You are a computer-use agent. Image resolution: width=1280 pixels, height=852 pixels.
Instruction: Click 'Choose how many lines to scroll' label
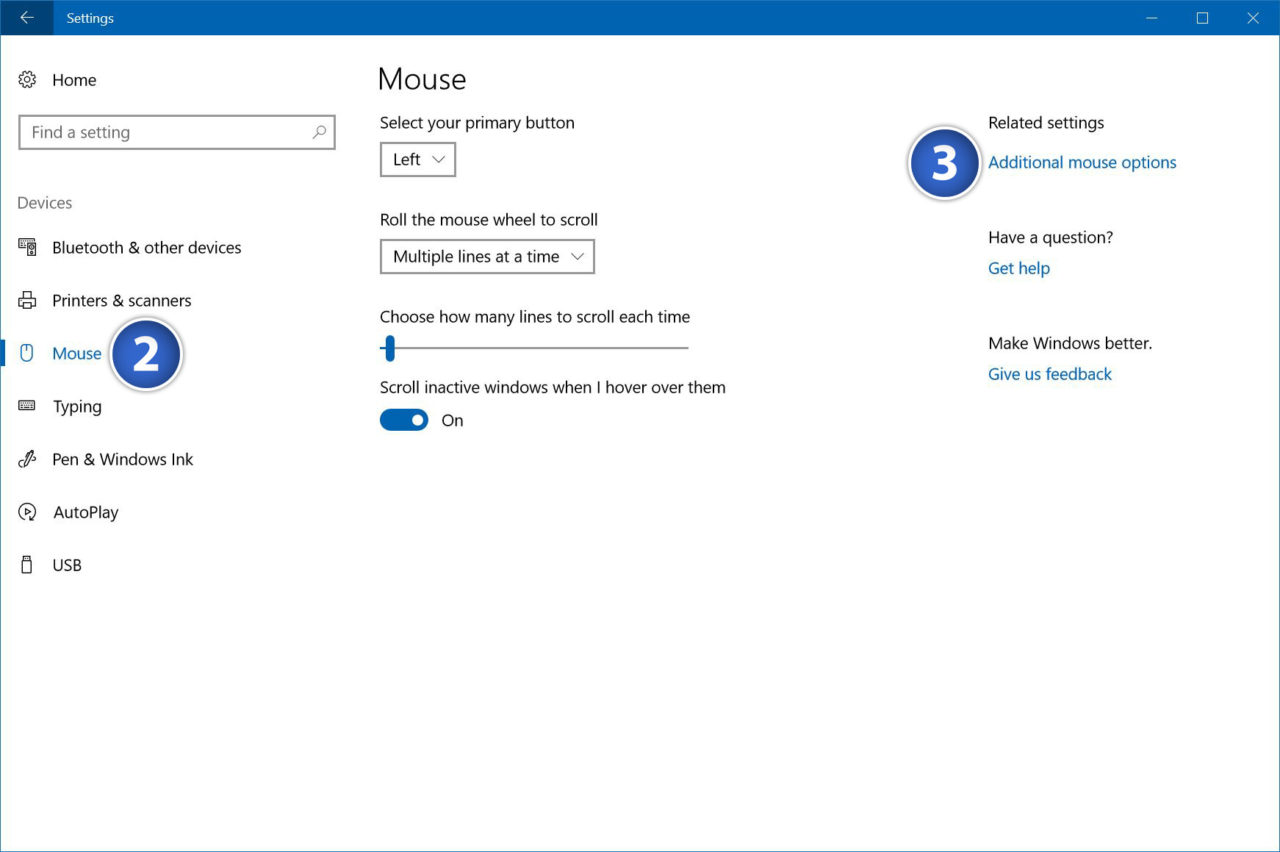(x=535, y=317)
